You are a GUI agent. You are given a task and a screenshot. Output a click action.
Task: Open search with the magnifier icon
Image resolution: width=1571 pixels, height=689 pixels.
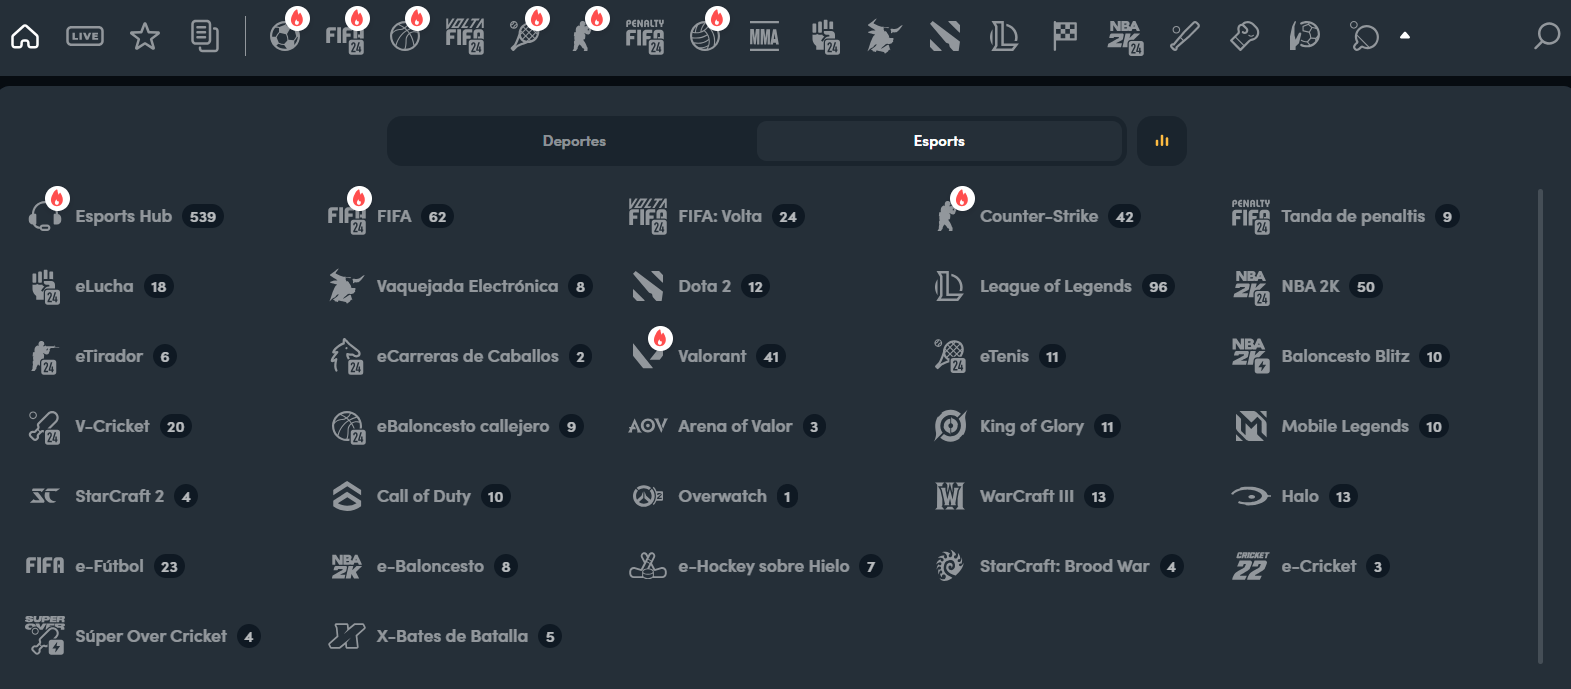[1547, 37]
